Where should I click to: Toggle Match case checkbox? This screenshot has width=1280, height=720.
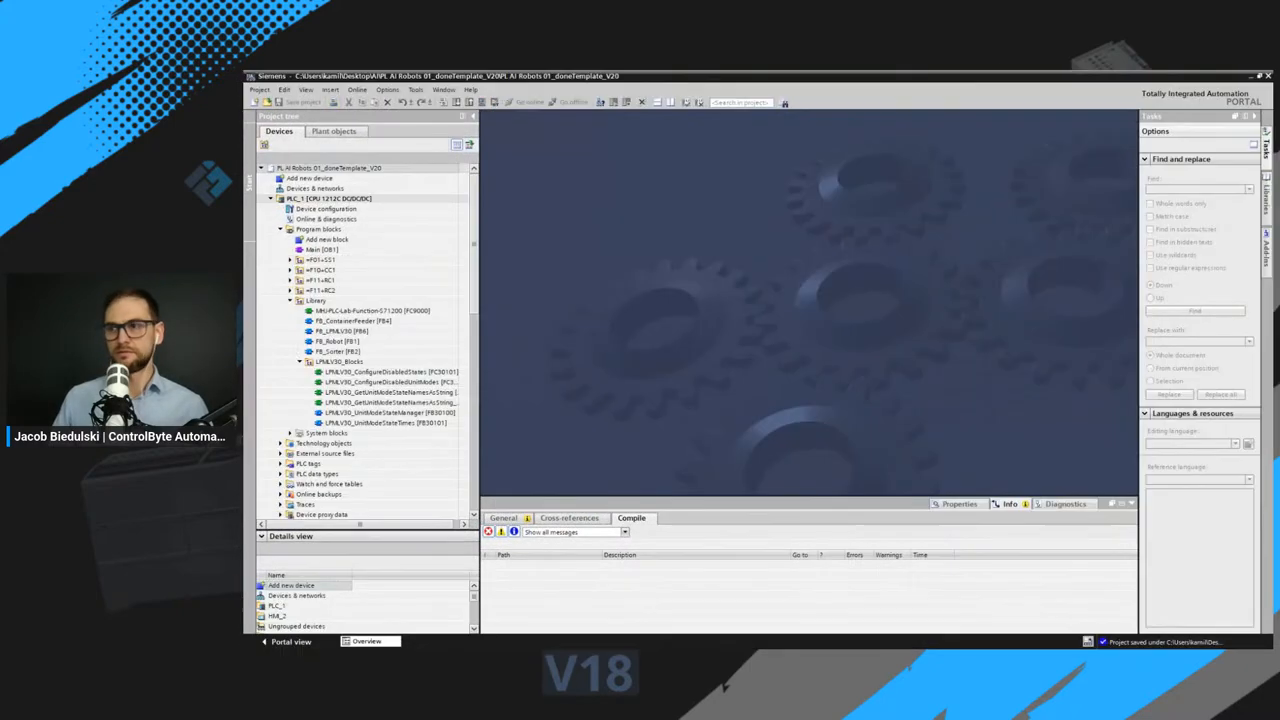[x=1150, y=217]
